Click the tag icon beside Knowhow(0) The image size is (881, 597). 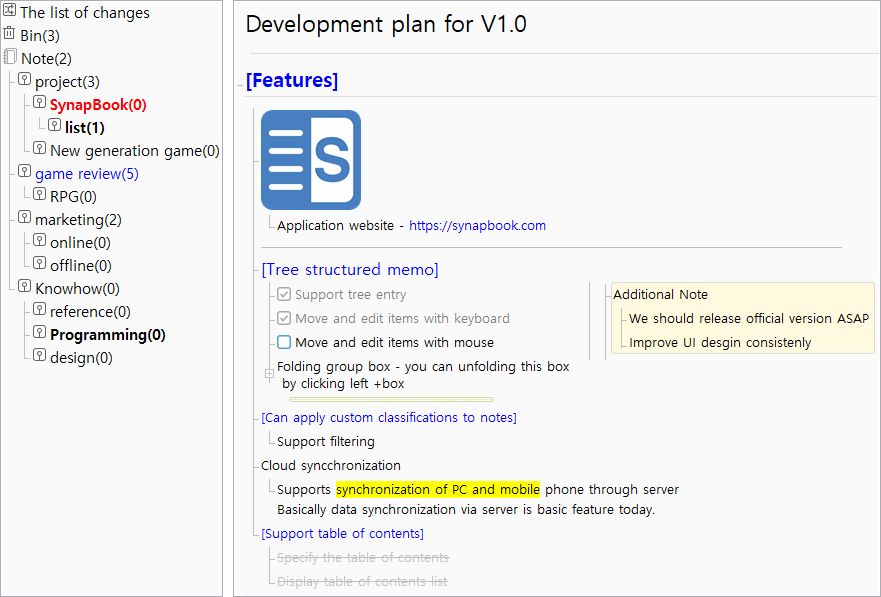pos(24,286)
